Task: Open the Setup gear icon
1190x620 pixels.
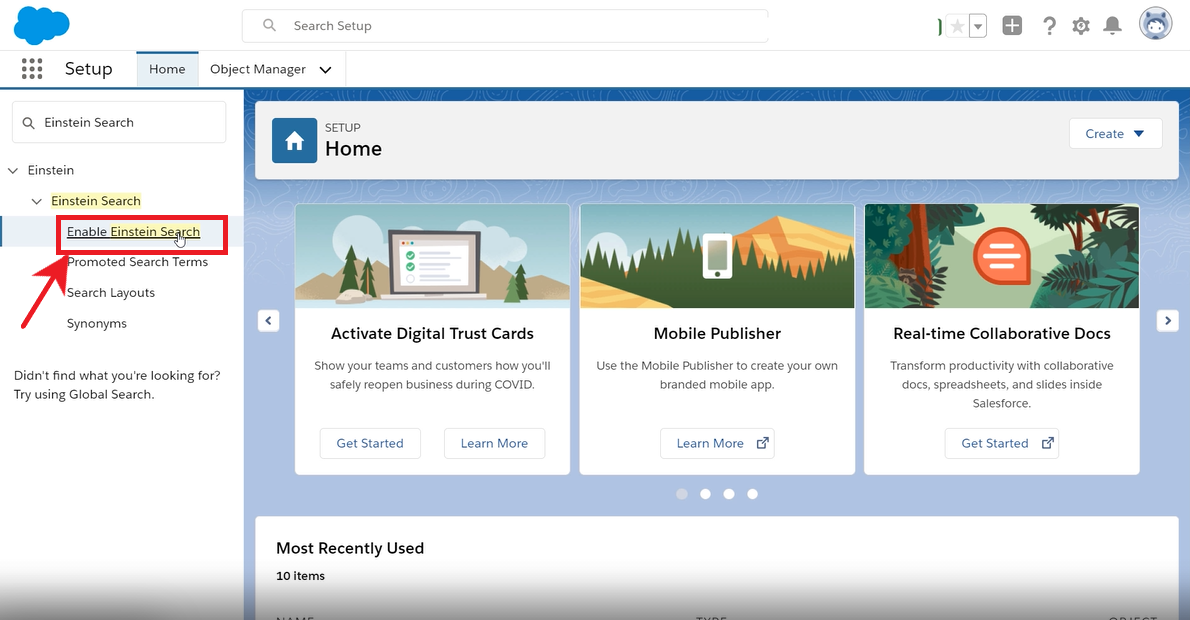Action: pos(1081,27)
